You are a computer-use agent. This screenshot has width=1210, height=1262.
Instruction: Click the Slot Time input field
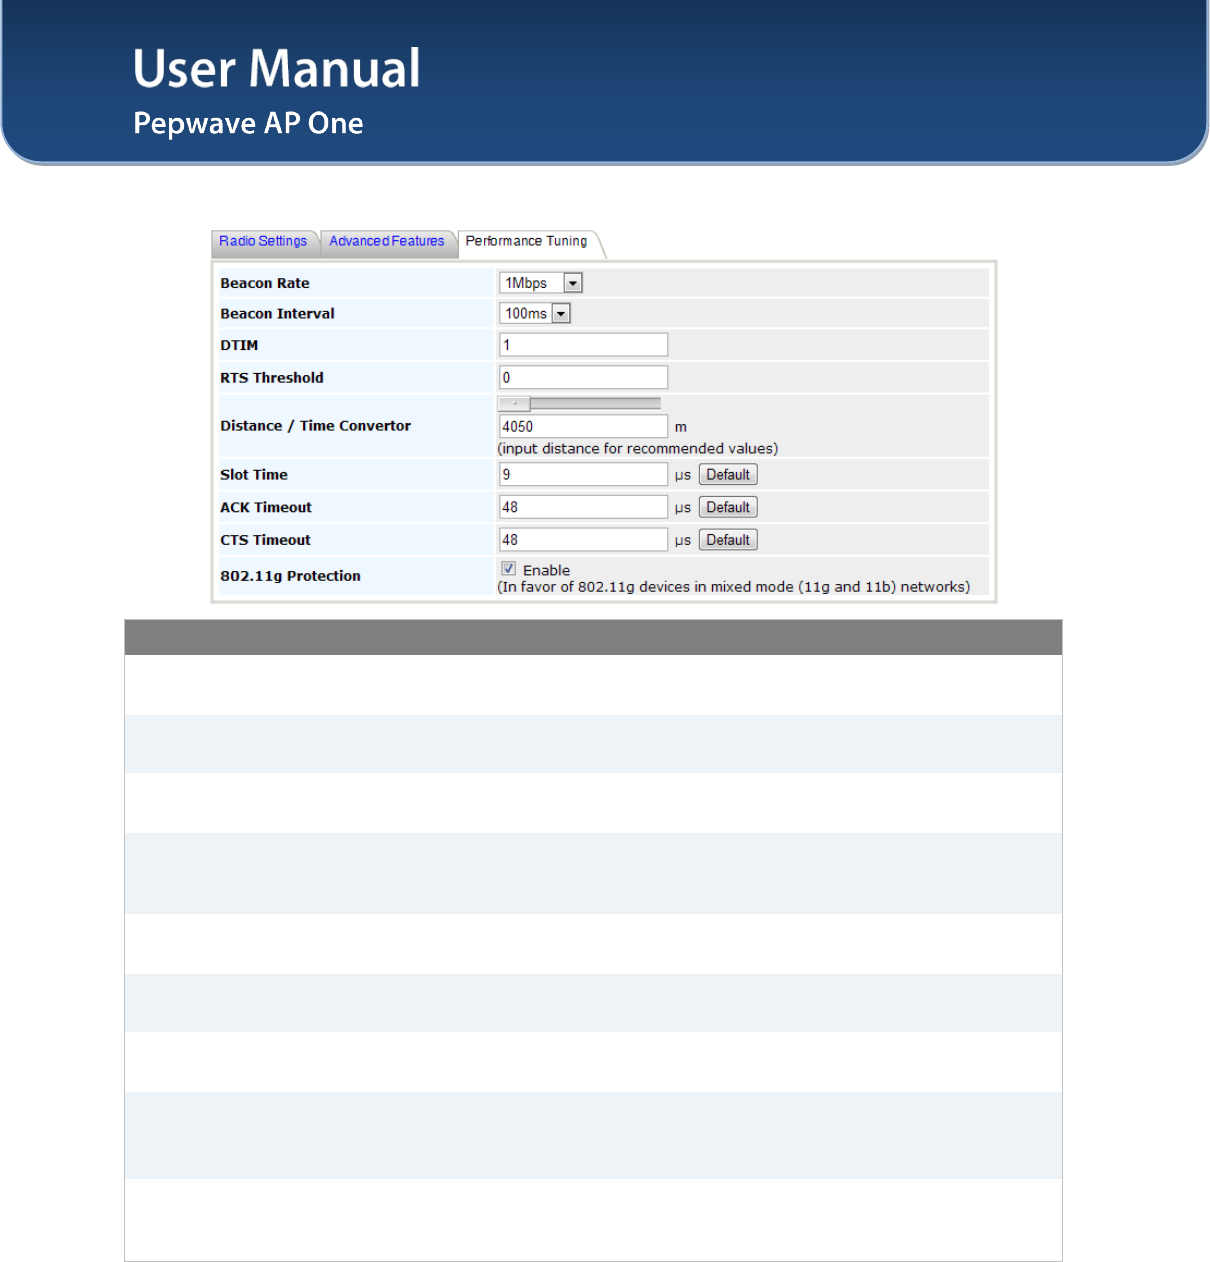(x=583, y=475)
